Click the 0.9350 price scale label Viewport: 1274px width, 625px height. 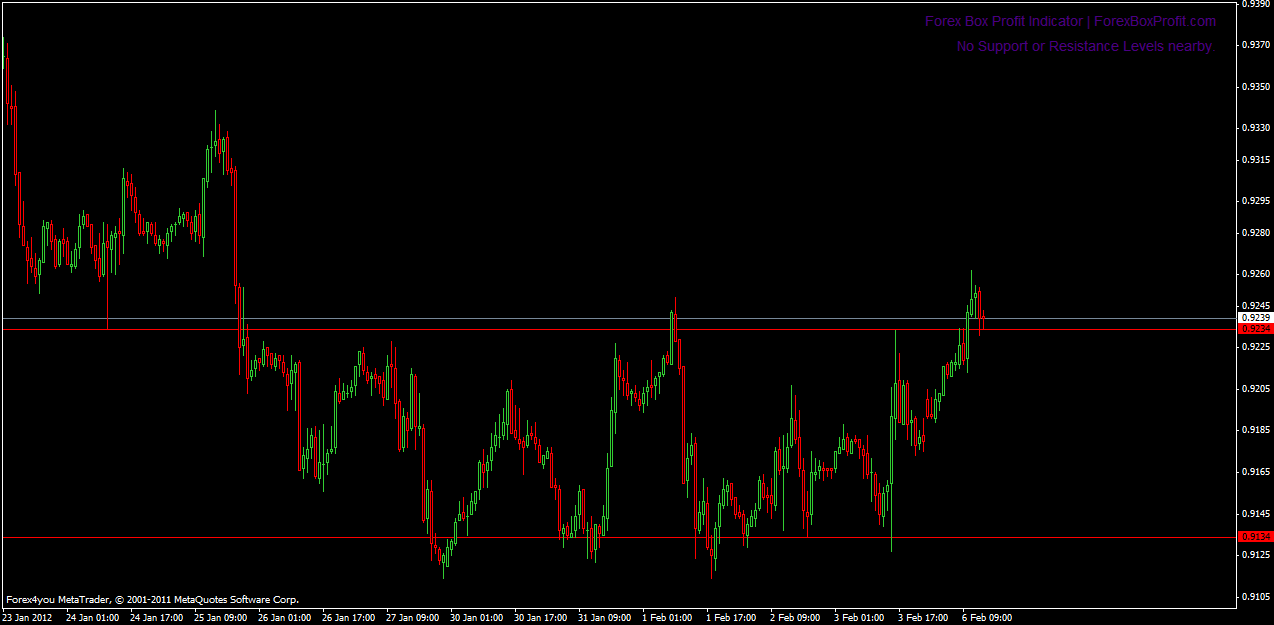pos(1256,87)
